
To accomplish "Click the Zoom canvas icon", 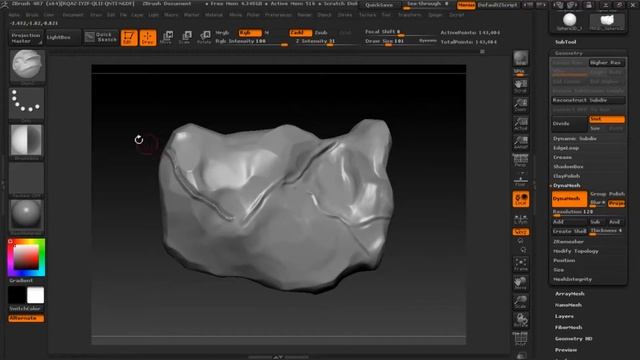I will (520, 105).
